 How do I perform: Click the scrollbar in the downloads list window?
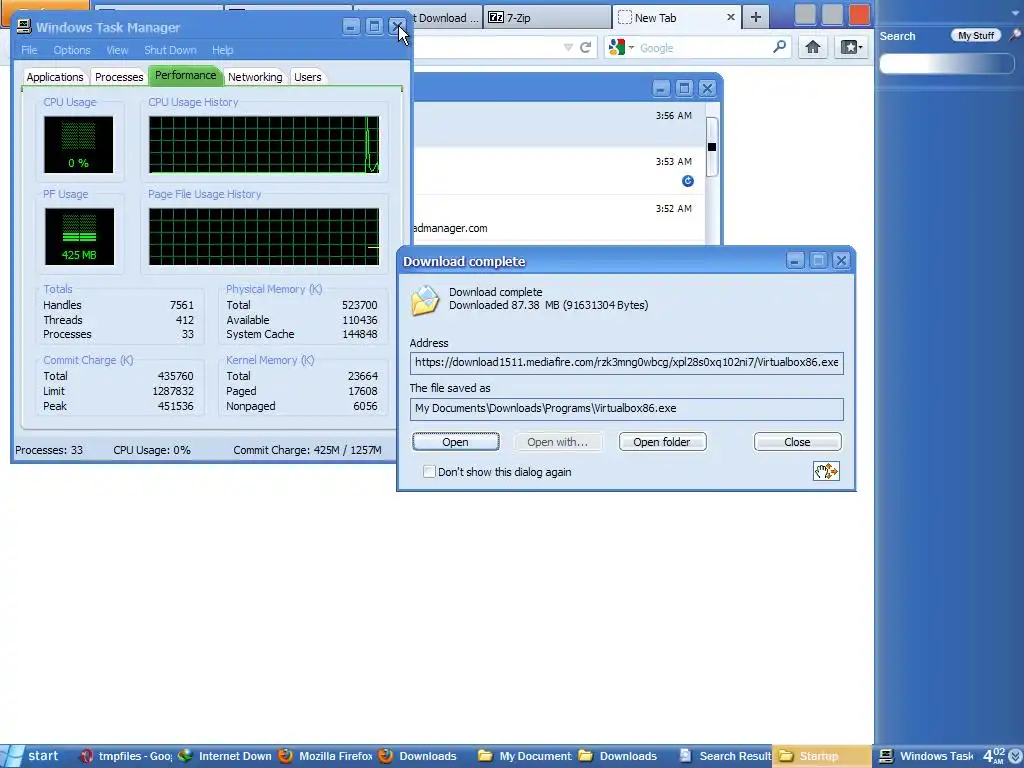click(x=712, y=146)
